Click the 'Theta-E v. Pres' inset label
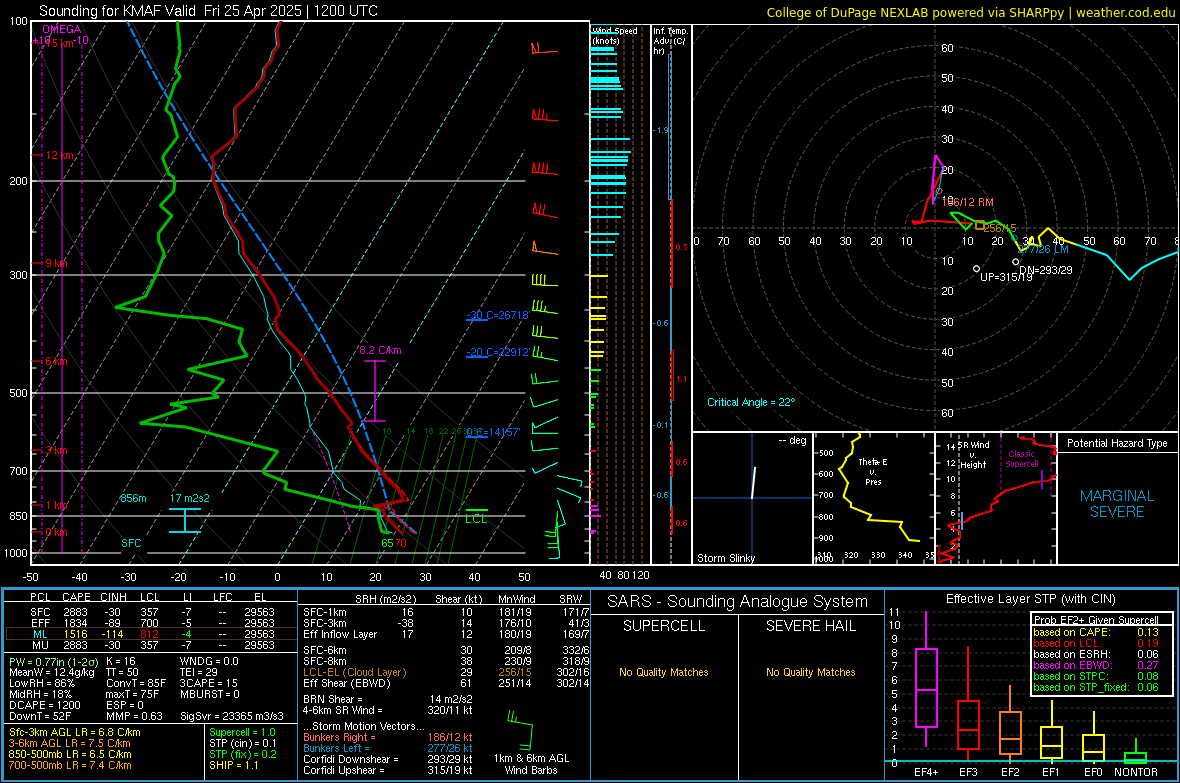 click(873, 471)
